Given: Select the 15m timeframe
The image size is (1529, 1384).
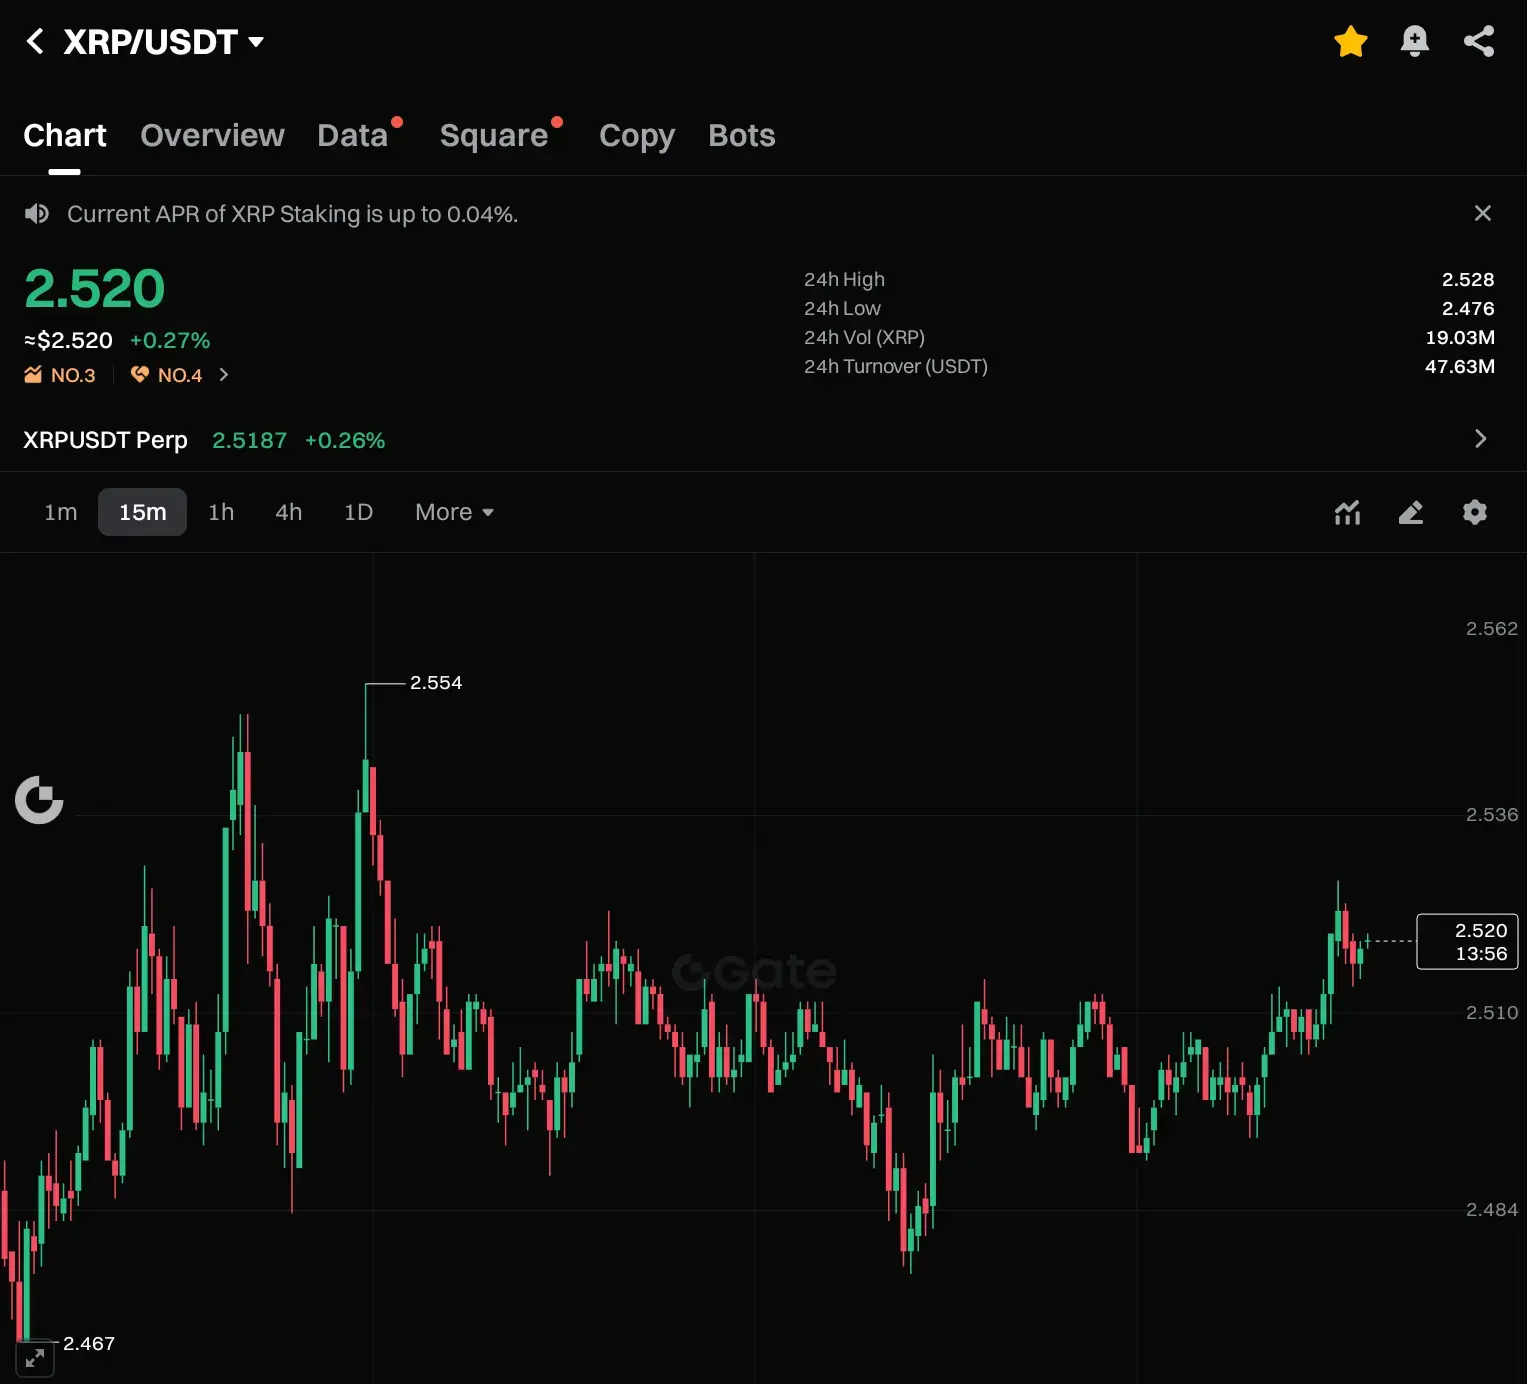Looking at the screenshot, I should pyautogui.click(x=142, y=512).
